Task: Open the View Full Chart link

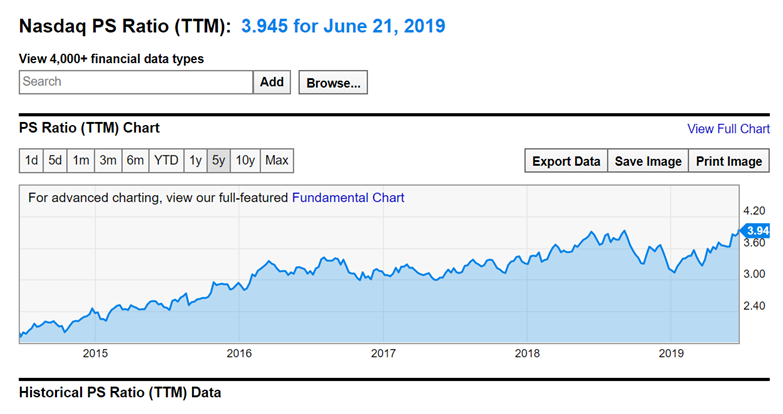Action: click(x=728, y=129)
